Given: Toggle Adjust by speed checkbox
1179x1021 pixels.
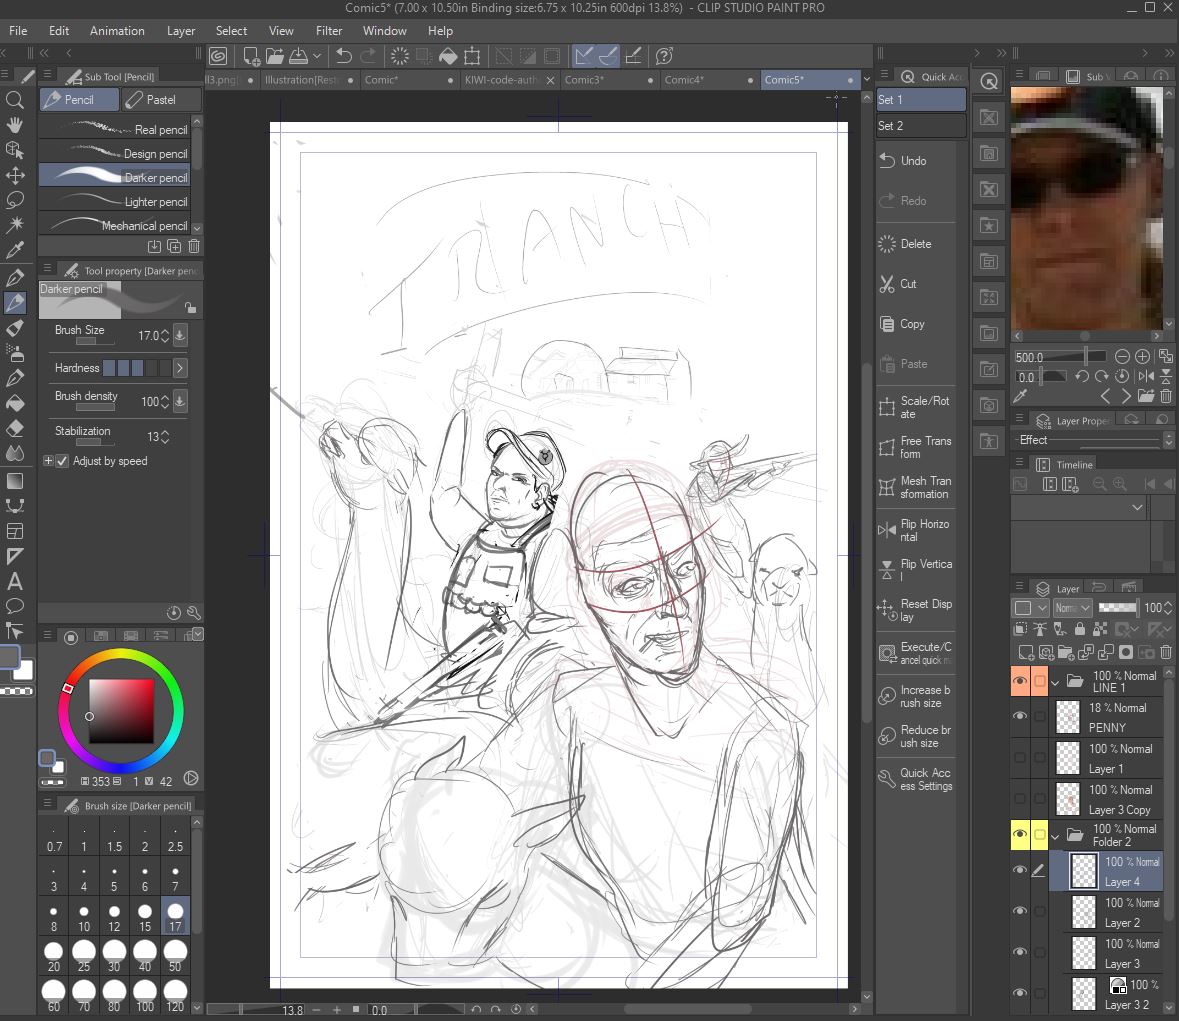Looking at the screenshot, I should coord(62,461).
